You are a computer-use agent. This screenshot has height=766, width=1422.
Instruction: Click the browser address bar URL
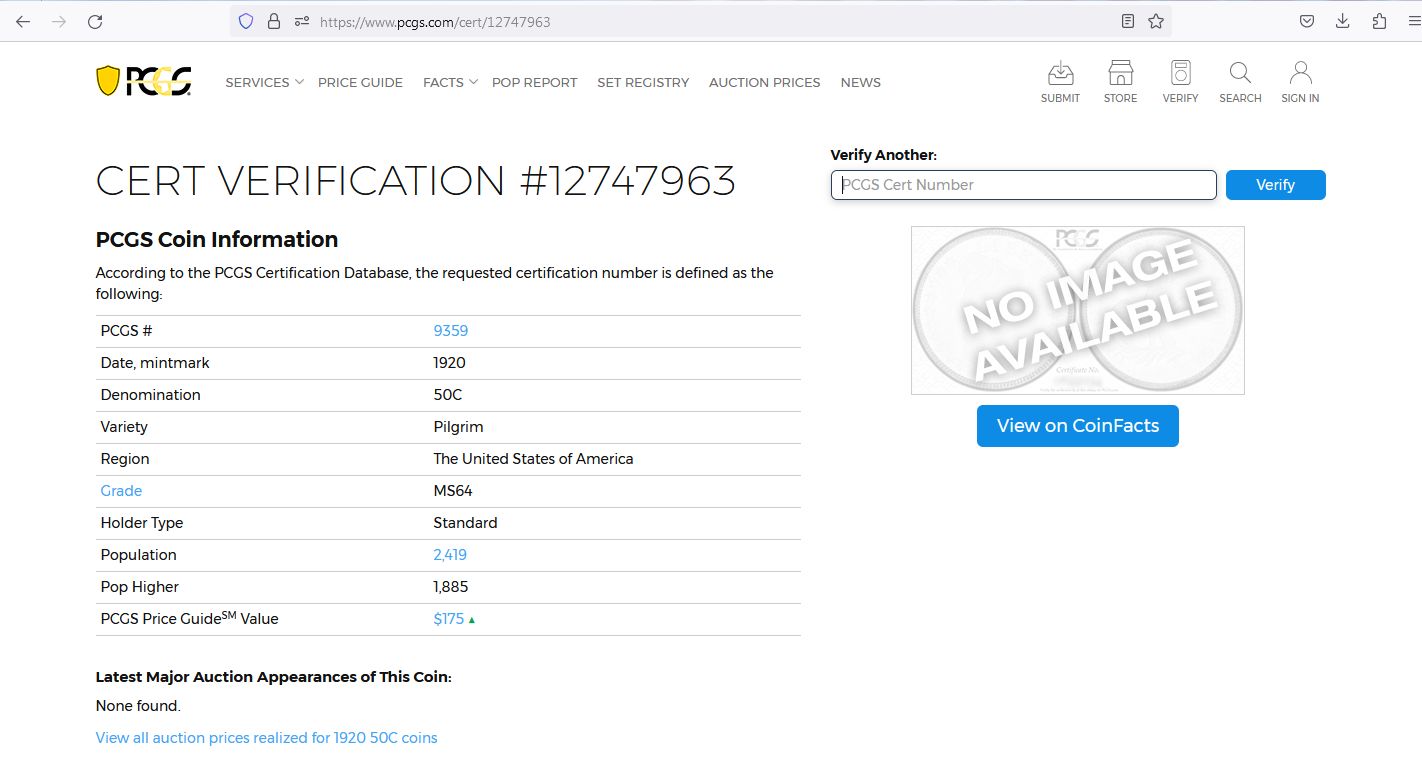[x=435, y=22]
